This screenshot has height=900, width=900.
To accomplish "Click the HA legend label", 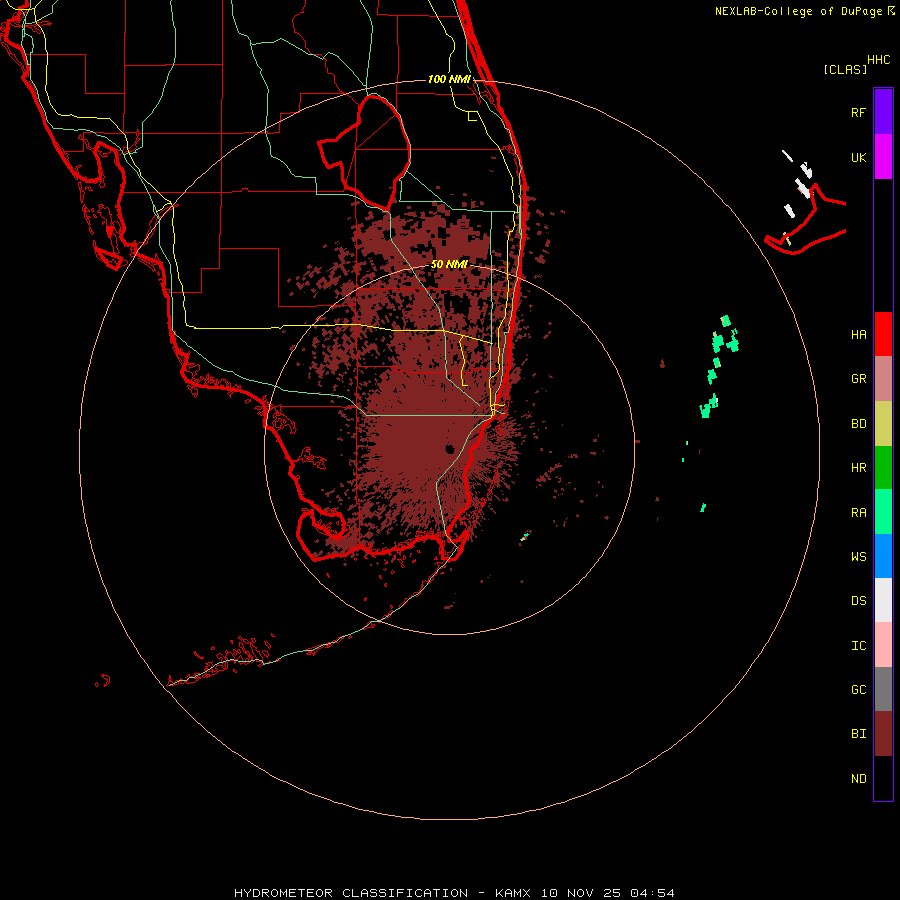I will pos(858,334).
